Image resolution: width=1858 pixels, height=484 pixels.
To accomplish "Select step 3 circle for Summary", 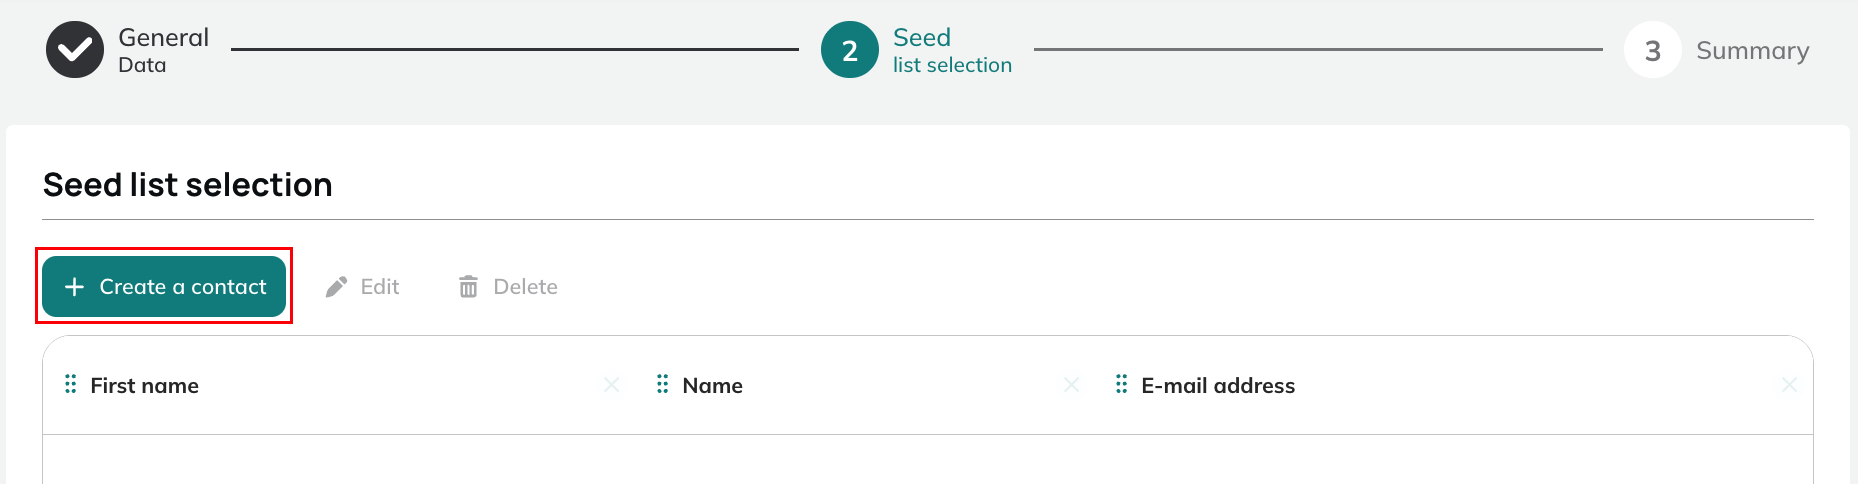I will 1653,50.
